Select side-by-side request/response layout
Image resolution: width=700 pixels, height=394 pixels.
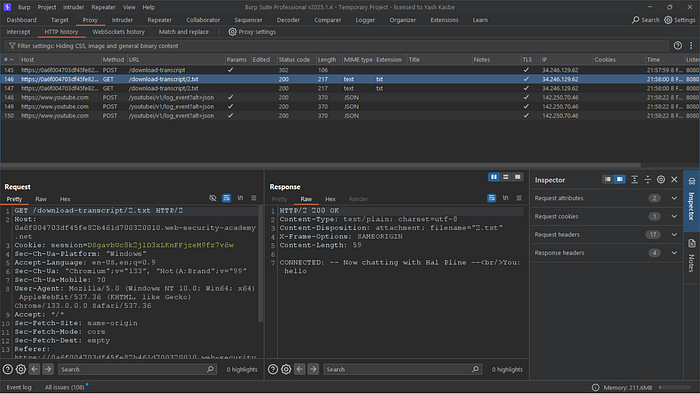(494, 177)
